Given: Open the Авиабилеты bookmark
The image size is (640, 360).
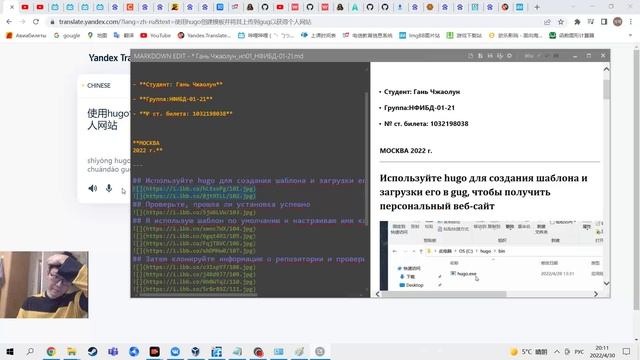Looking at the screenshot, I should coord(26,36).
